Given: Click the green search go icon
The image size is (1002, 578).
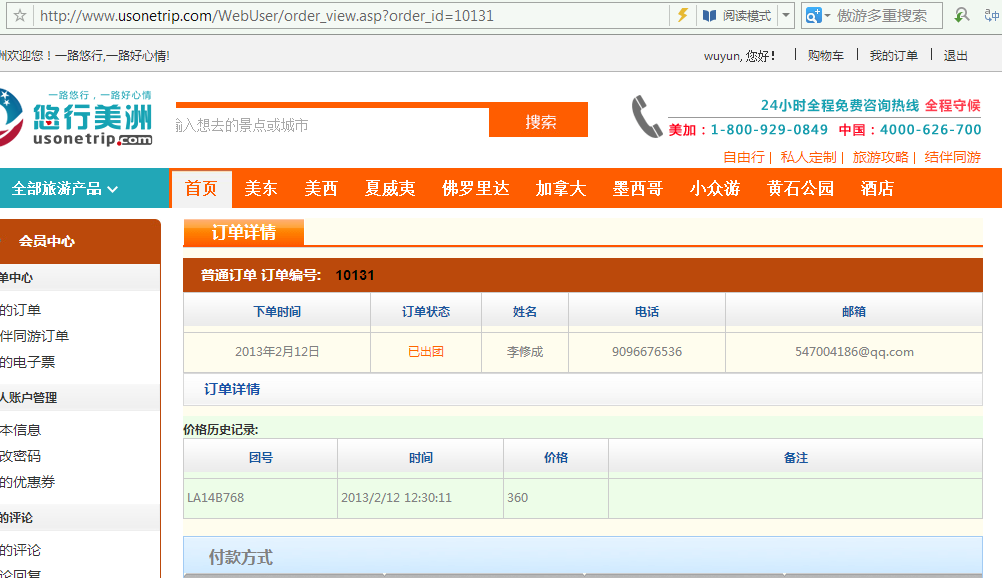Looking at the screenshot, I should click(962, 15).
